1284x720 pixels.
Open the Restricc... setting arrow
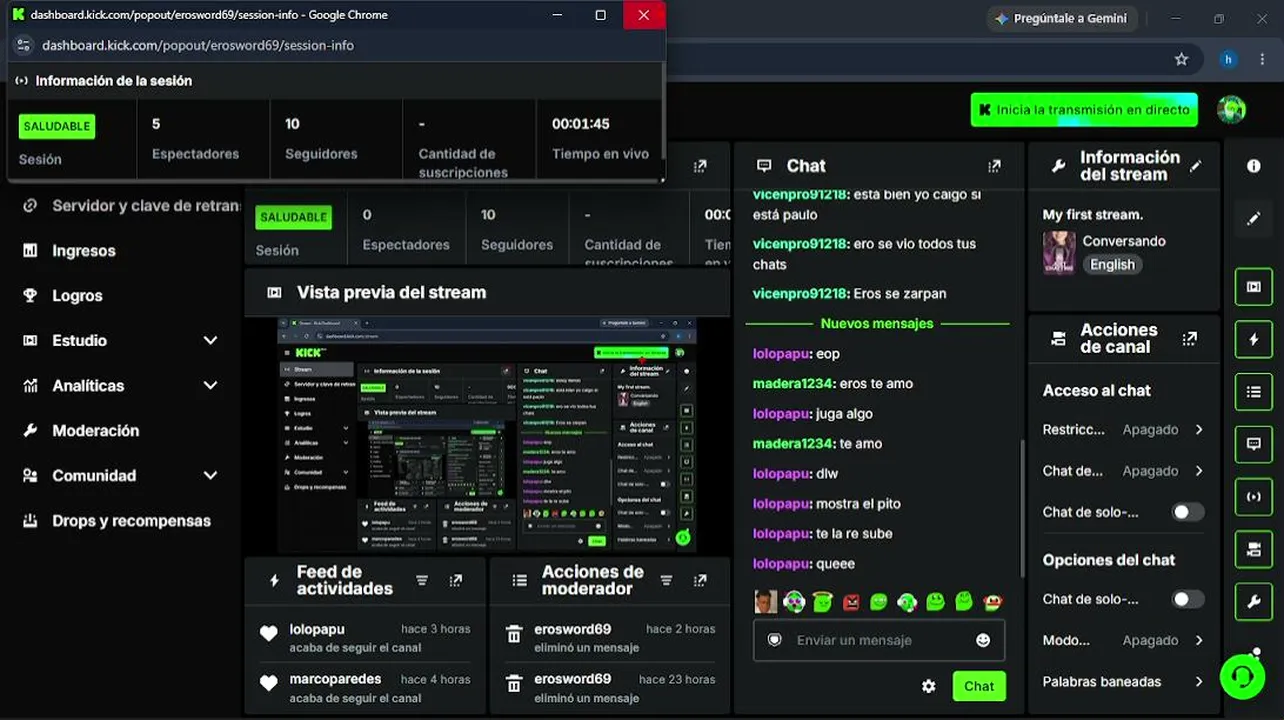pos(1199,430)
